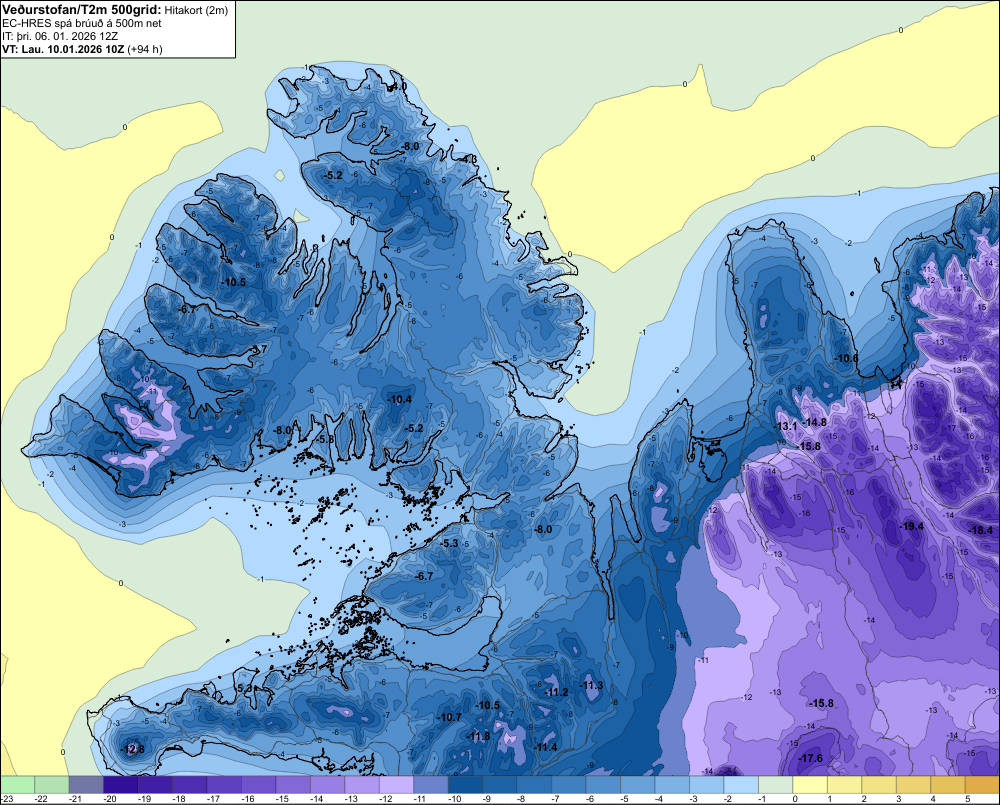Click the -13.1 temperature label
The image size is (1000, 805).
[x=786, y=426]
